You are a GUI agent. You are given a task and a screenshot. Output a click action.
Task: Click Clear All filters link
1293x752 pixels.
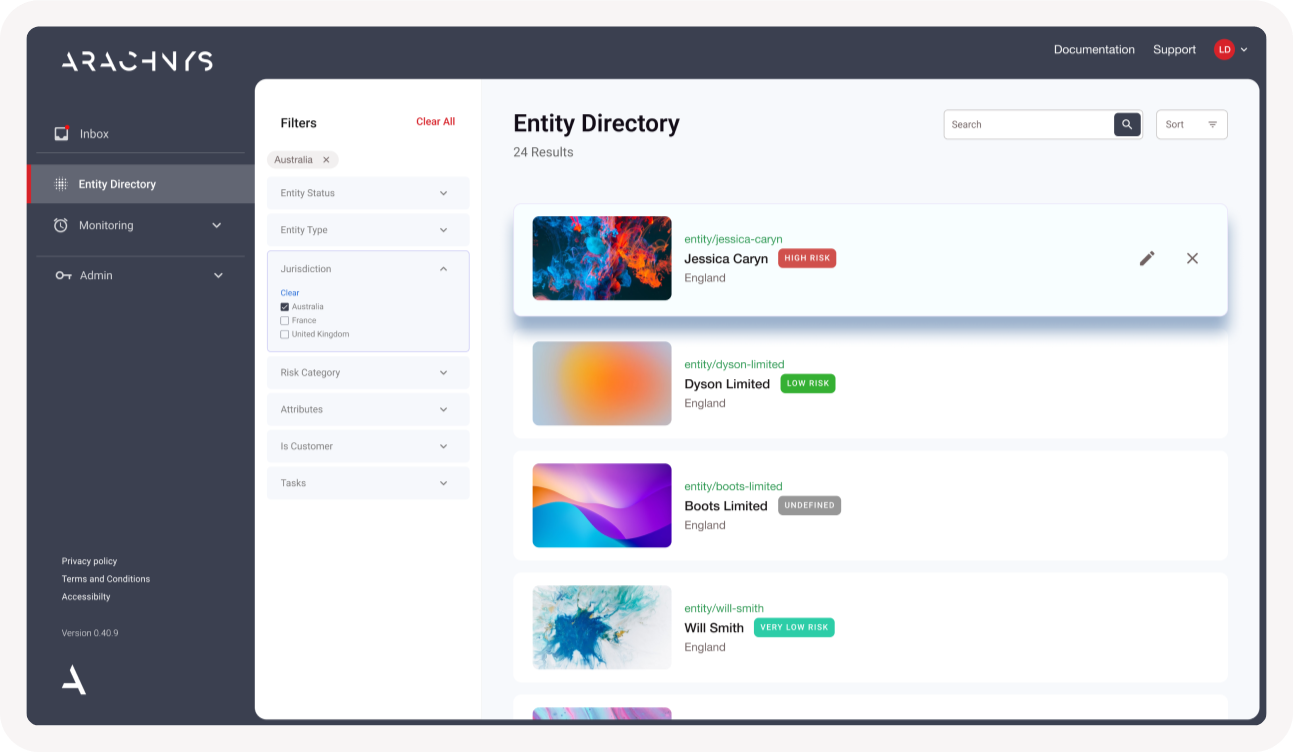(435, 122)
